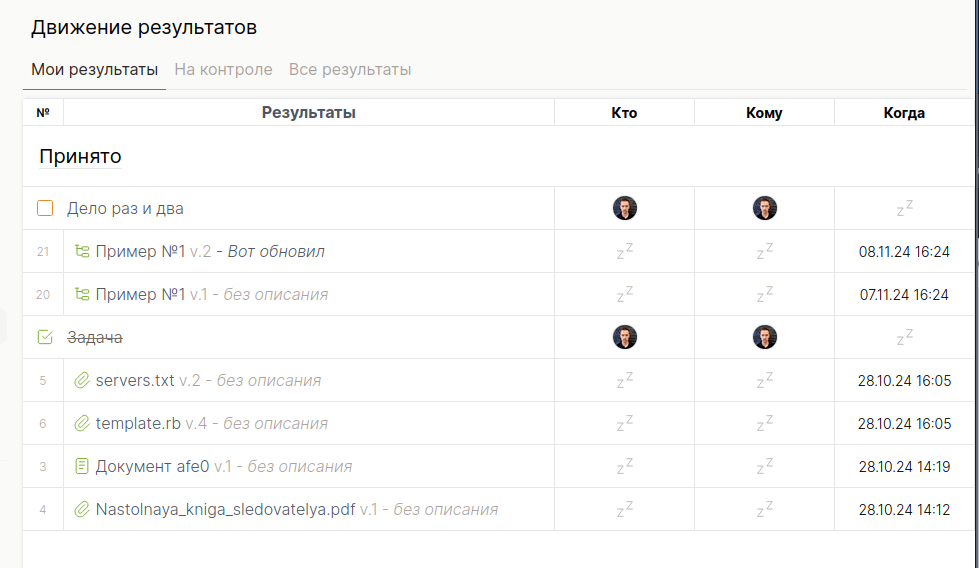The height and width of the screenshot is (568, 979).
Task: Click Кому avatar in Дело раз и два row
Action: pos(764,208)
